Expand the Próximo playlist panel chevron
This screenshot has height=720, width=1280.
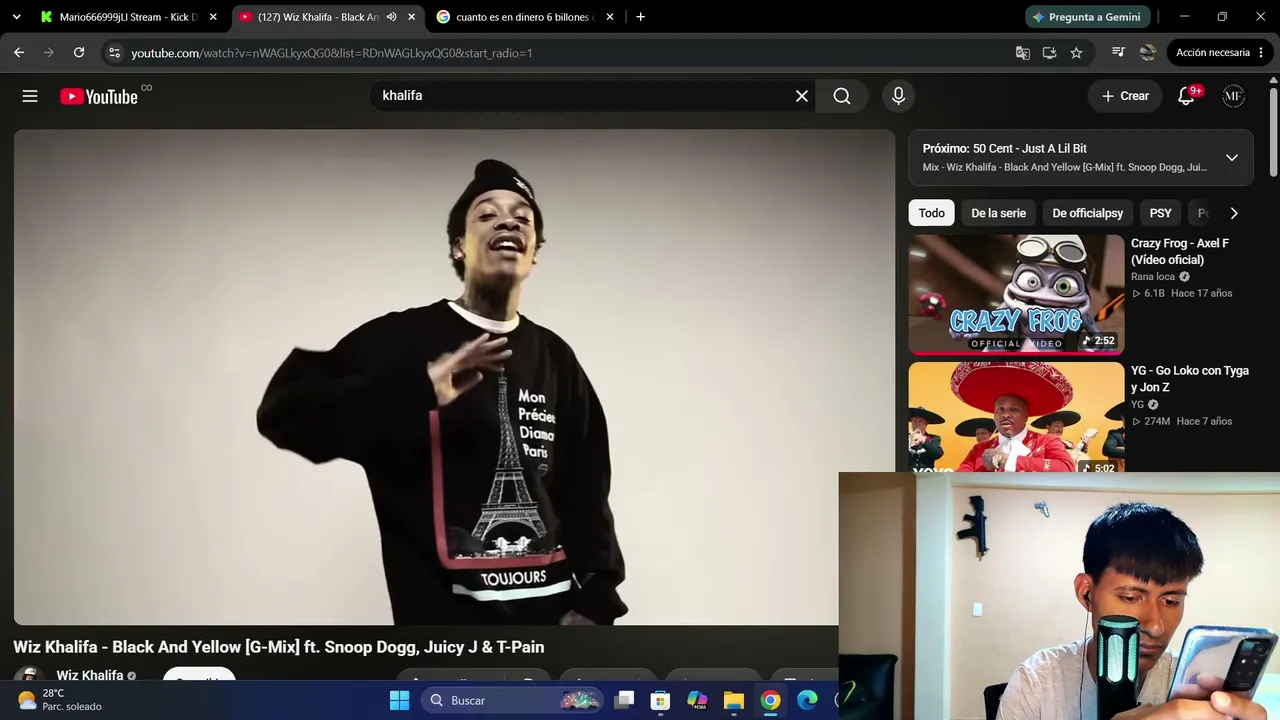tap(1232, 158)
